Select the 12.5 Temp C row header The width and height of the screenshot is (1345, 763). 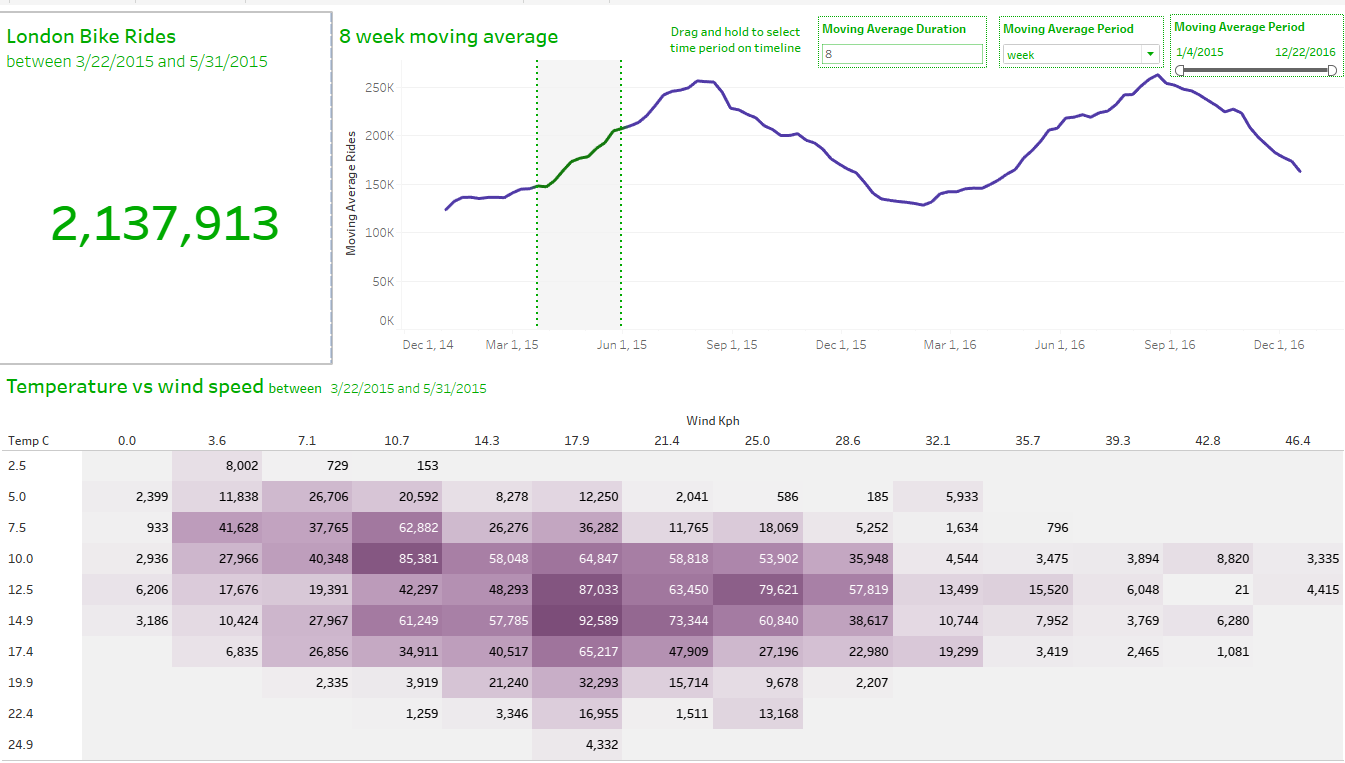20,590
